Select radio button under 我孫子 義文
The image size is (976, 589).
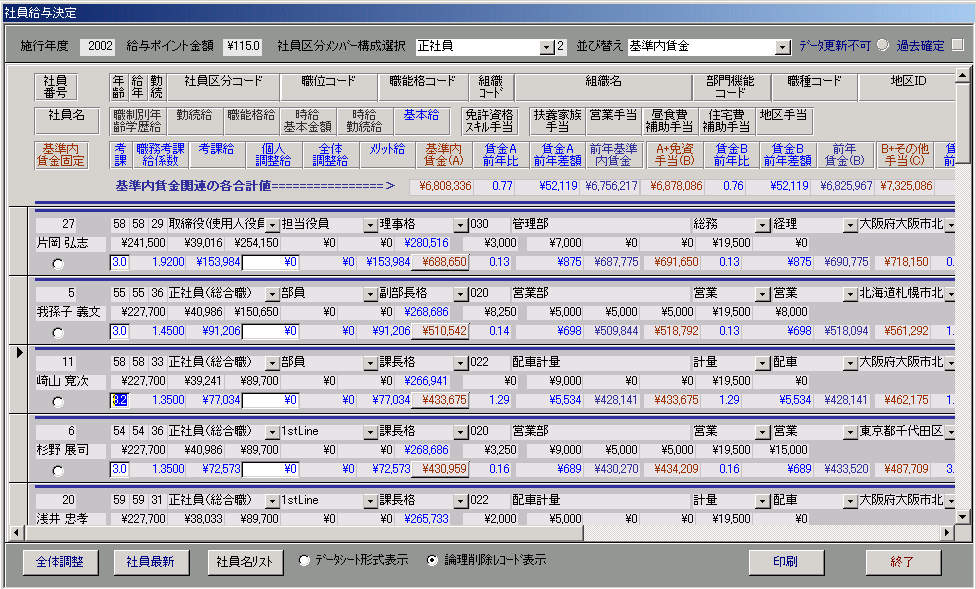pos(58,333)
